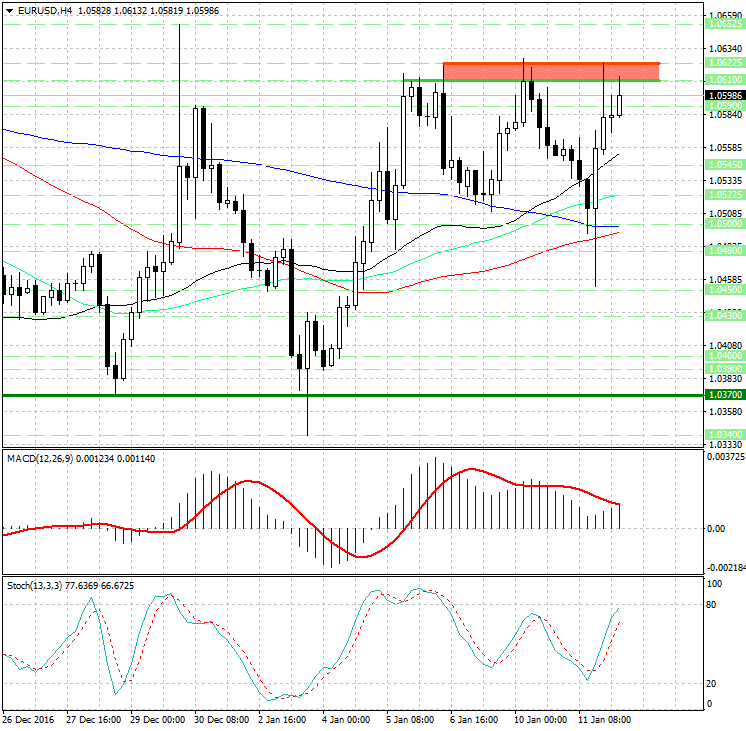Select the 1.06100 level price tag

723,79
